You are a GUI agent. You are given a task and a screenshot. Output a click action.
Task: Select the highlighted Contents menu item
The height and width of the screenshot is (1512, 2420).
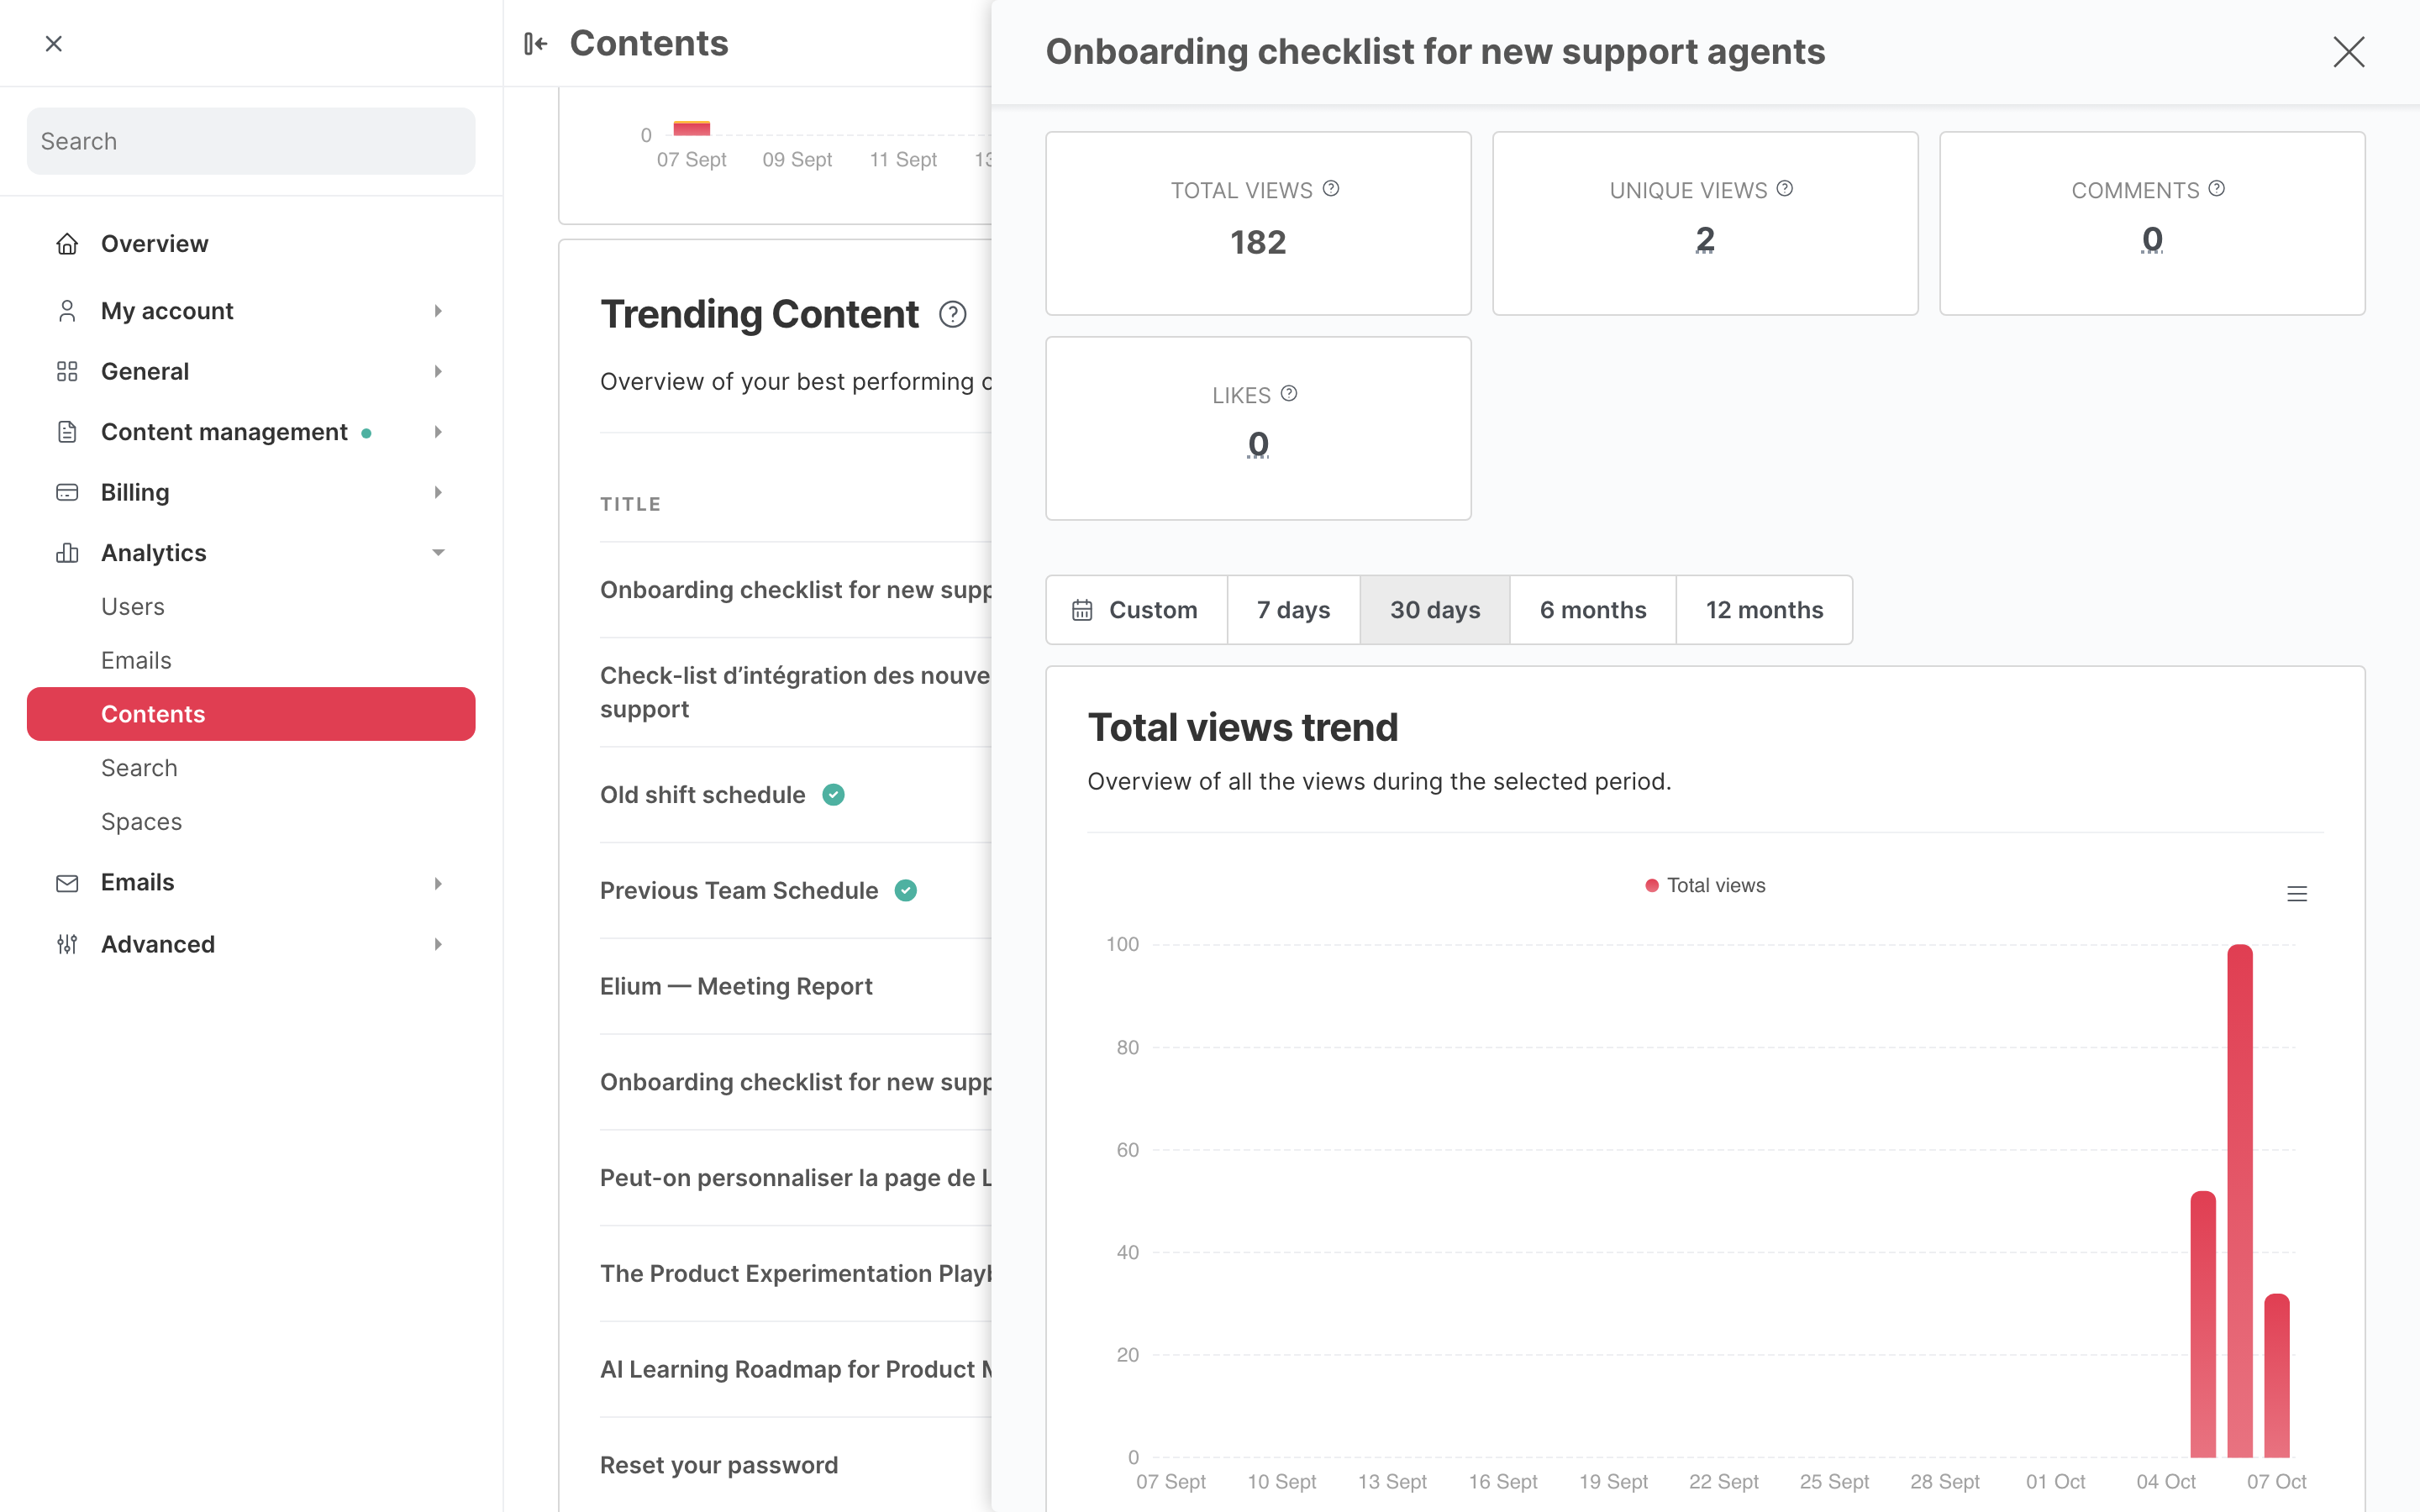point(251,714)
